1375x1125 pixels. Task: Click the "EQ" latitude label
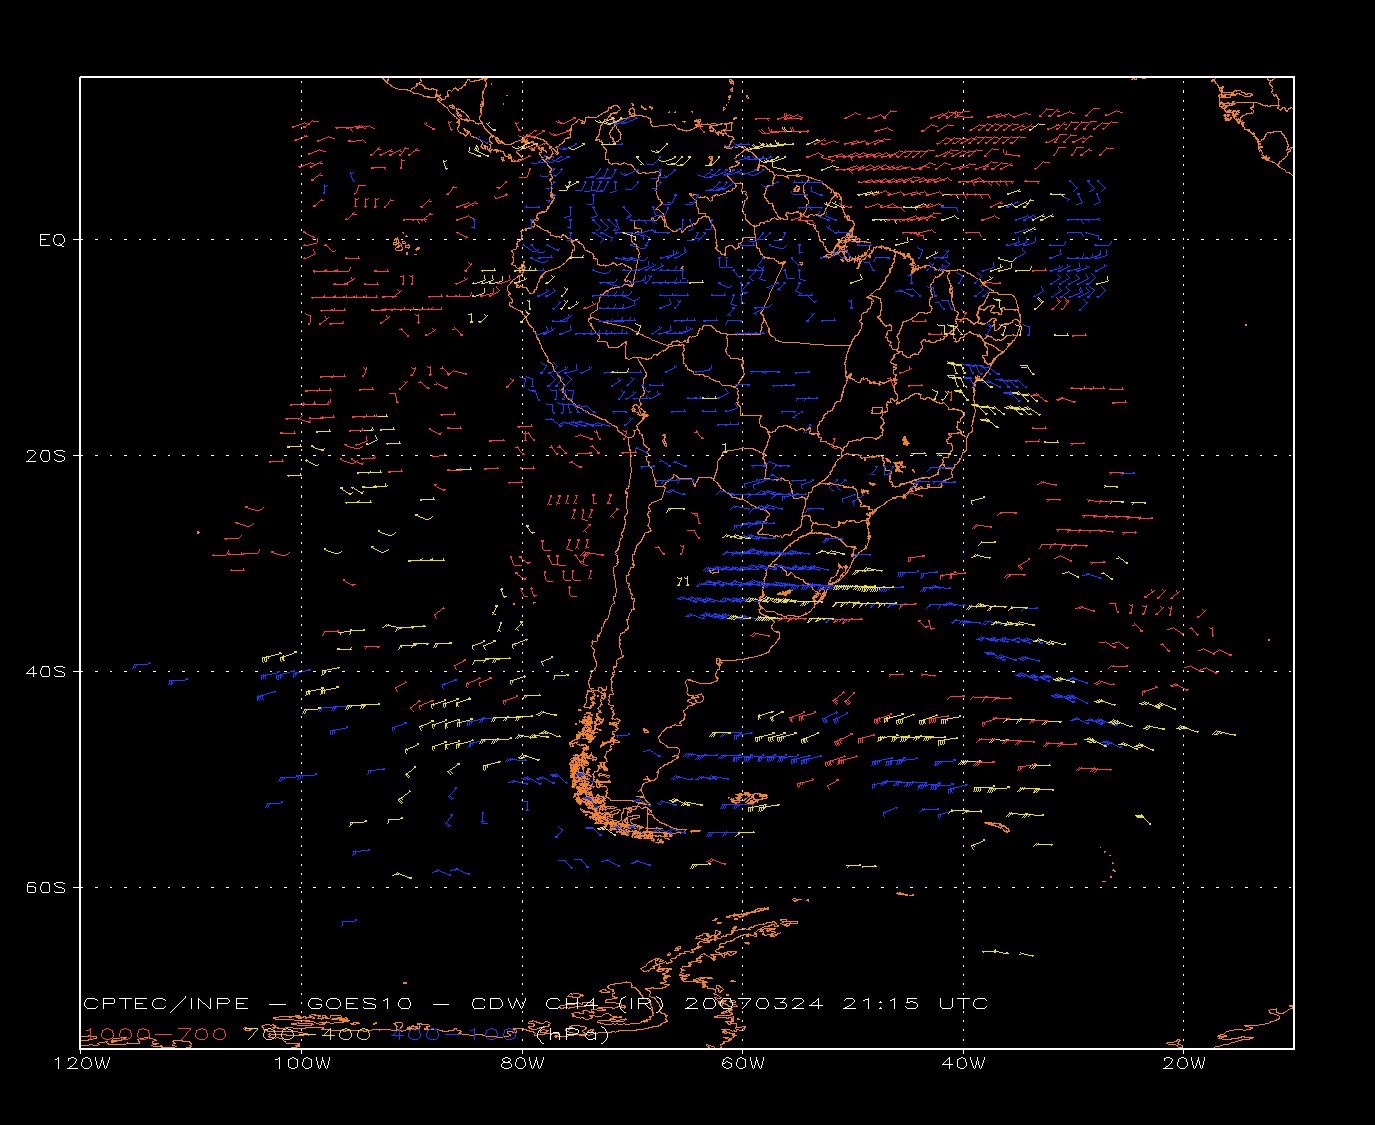[52, 240]
